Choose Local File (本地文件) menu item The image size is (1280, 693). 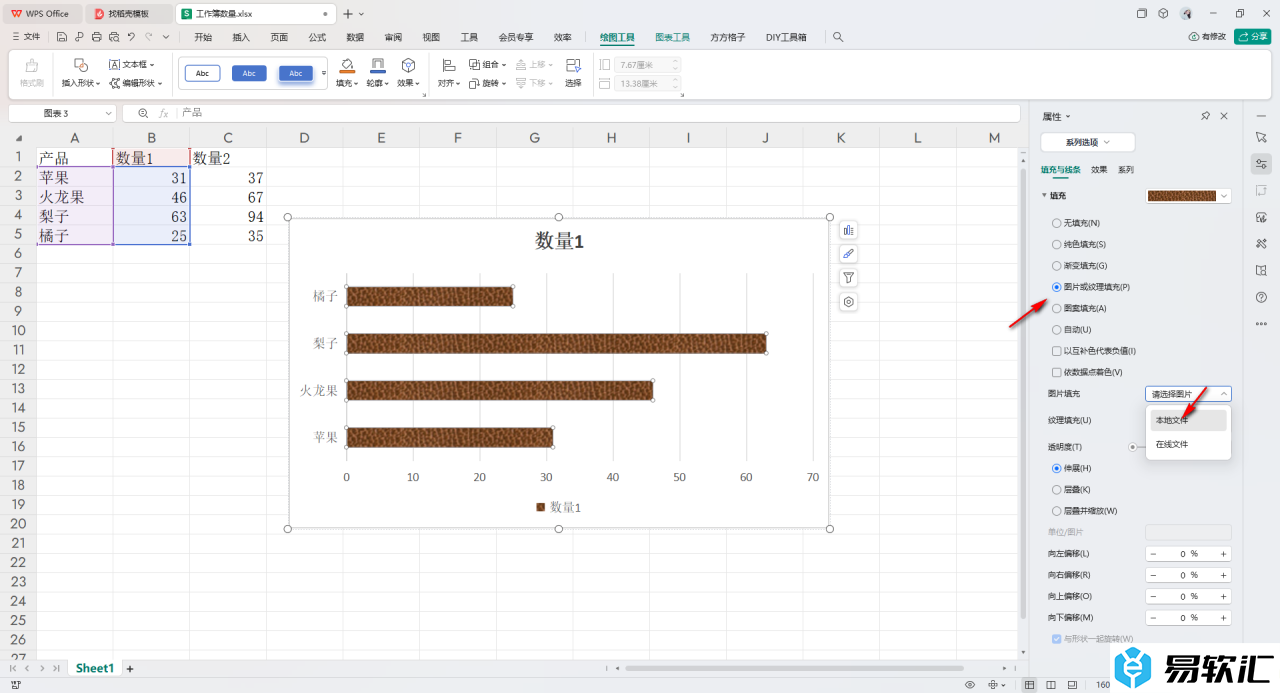pyautogui.click(x=1189, y=420)
